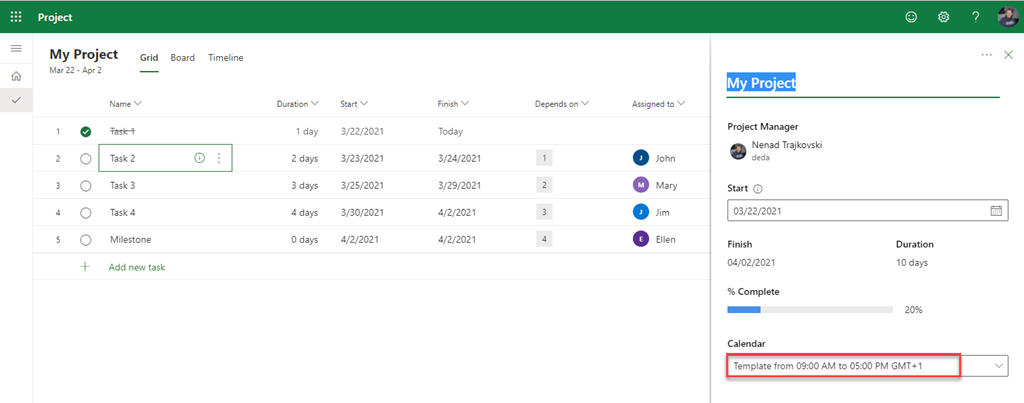Open Task 2 details info icon
This screenshot has width=1024, height=403.
click(199, 158)
